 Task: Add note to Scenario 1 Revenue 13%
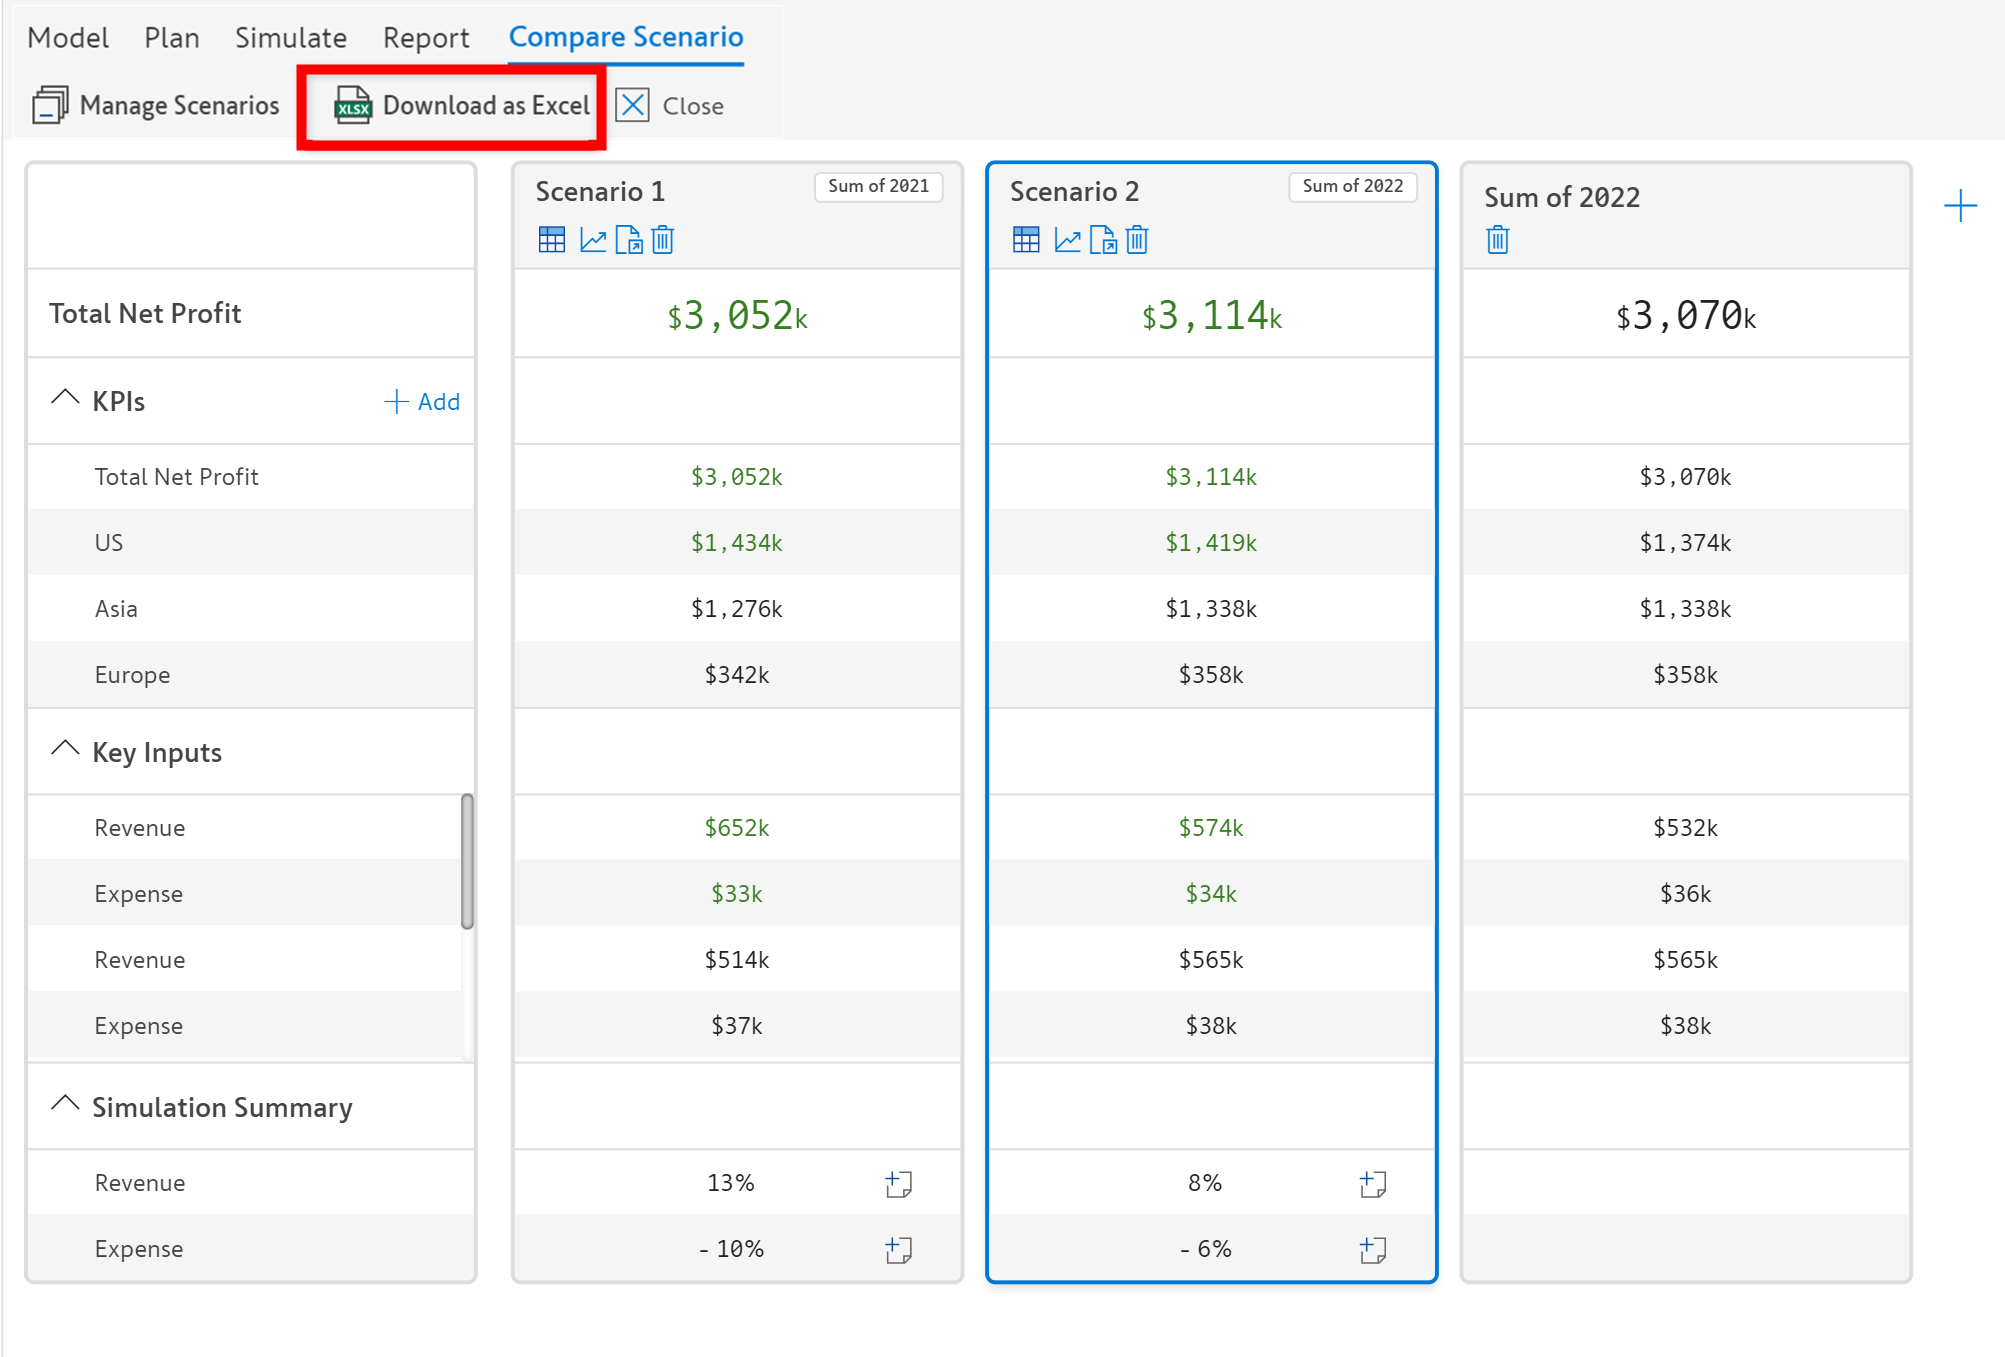[x=898, y=1184]
